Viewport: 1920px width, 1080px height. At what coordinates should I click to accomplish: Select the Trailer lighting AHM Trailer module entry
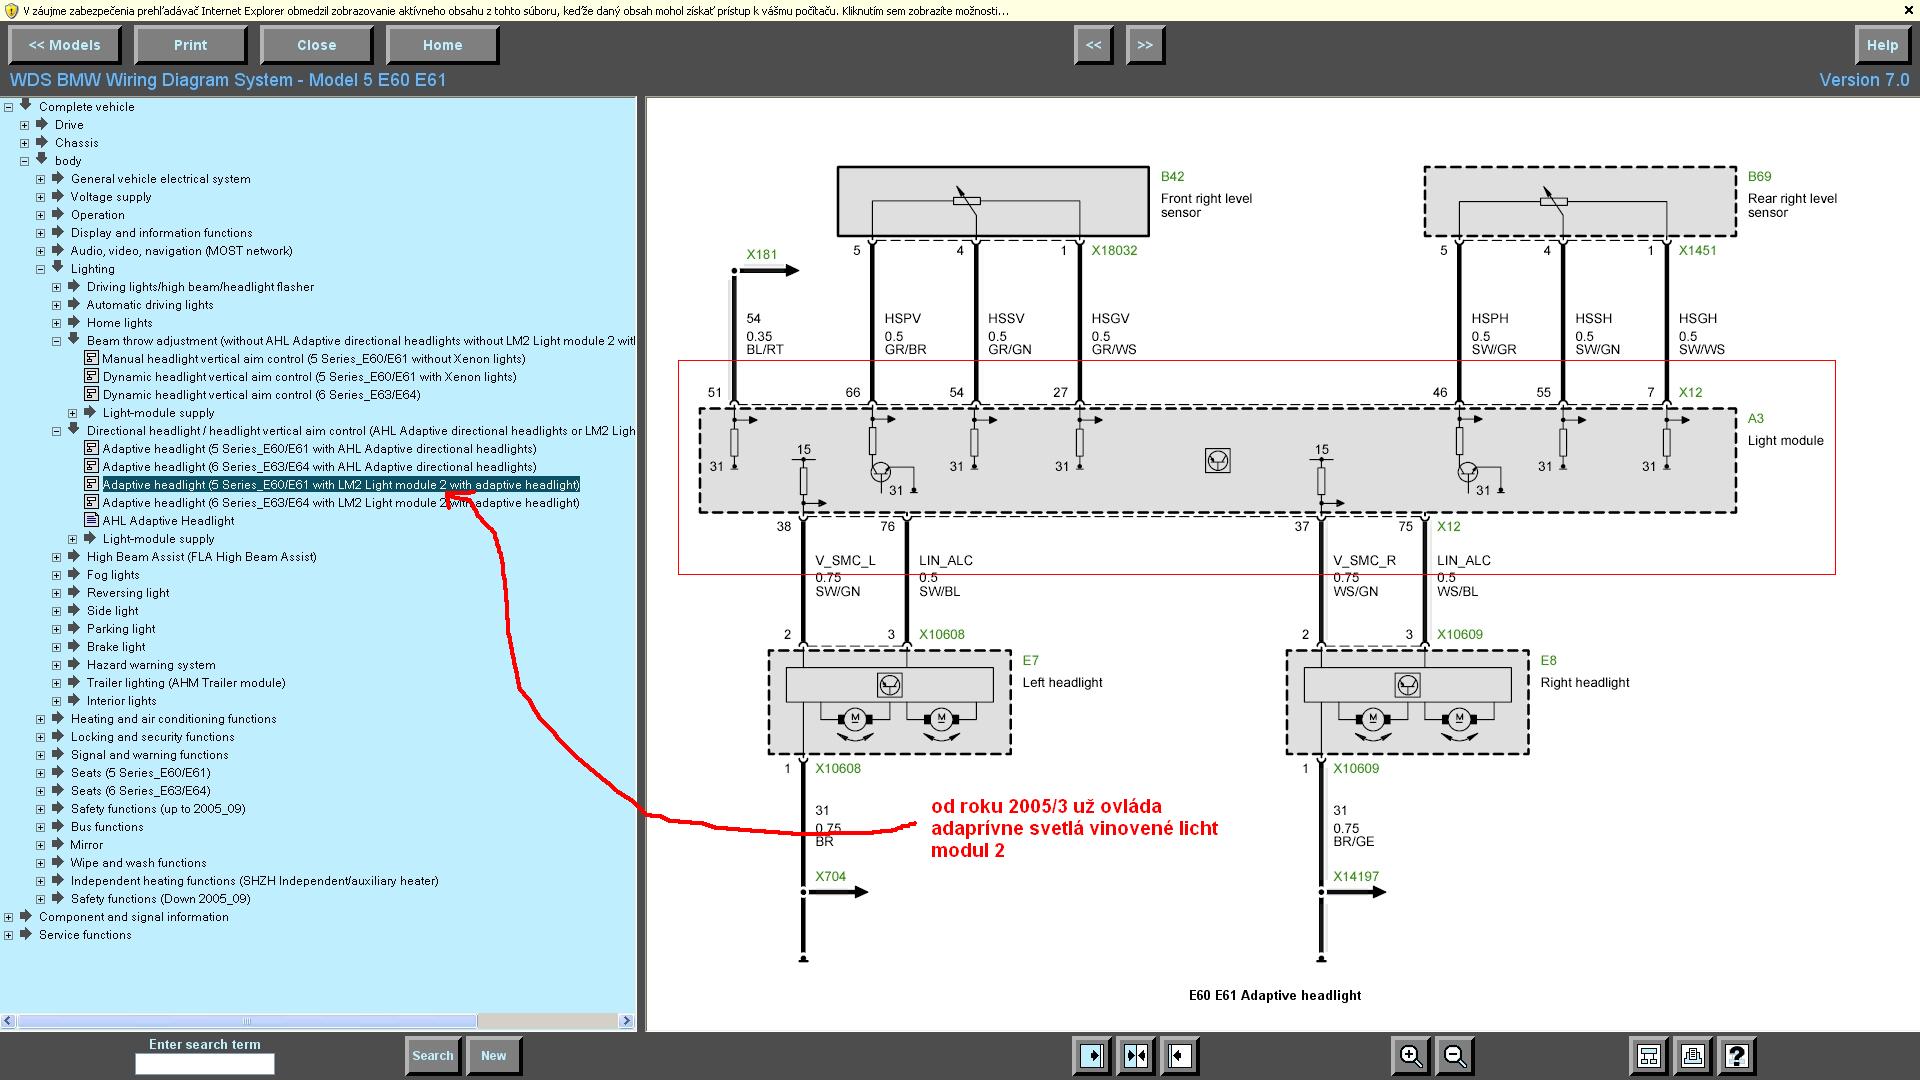click(x=186, y=683)
